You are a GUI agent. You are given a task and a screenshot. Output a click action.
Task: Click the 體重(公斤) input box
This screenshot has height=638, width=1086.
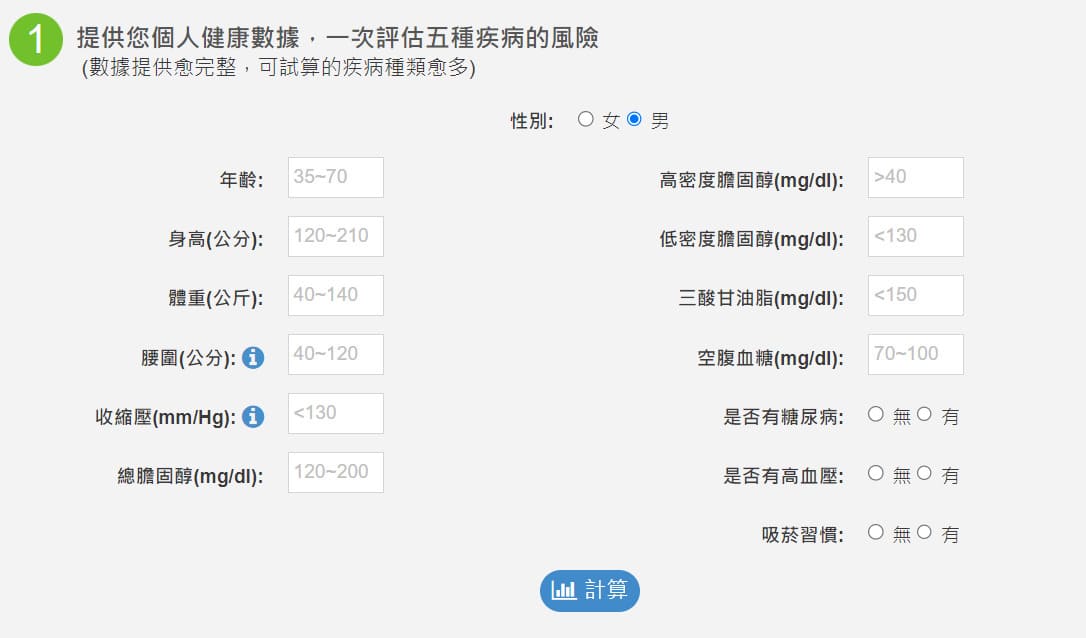pyautogui.click(x=335, y=296)
